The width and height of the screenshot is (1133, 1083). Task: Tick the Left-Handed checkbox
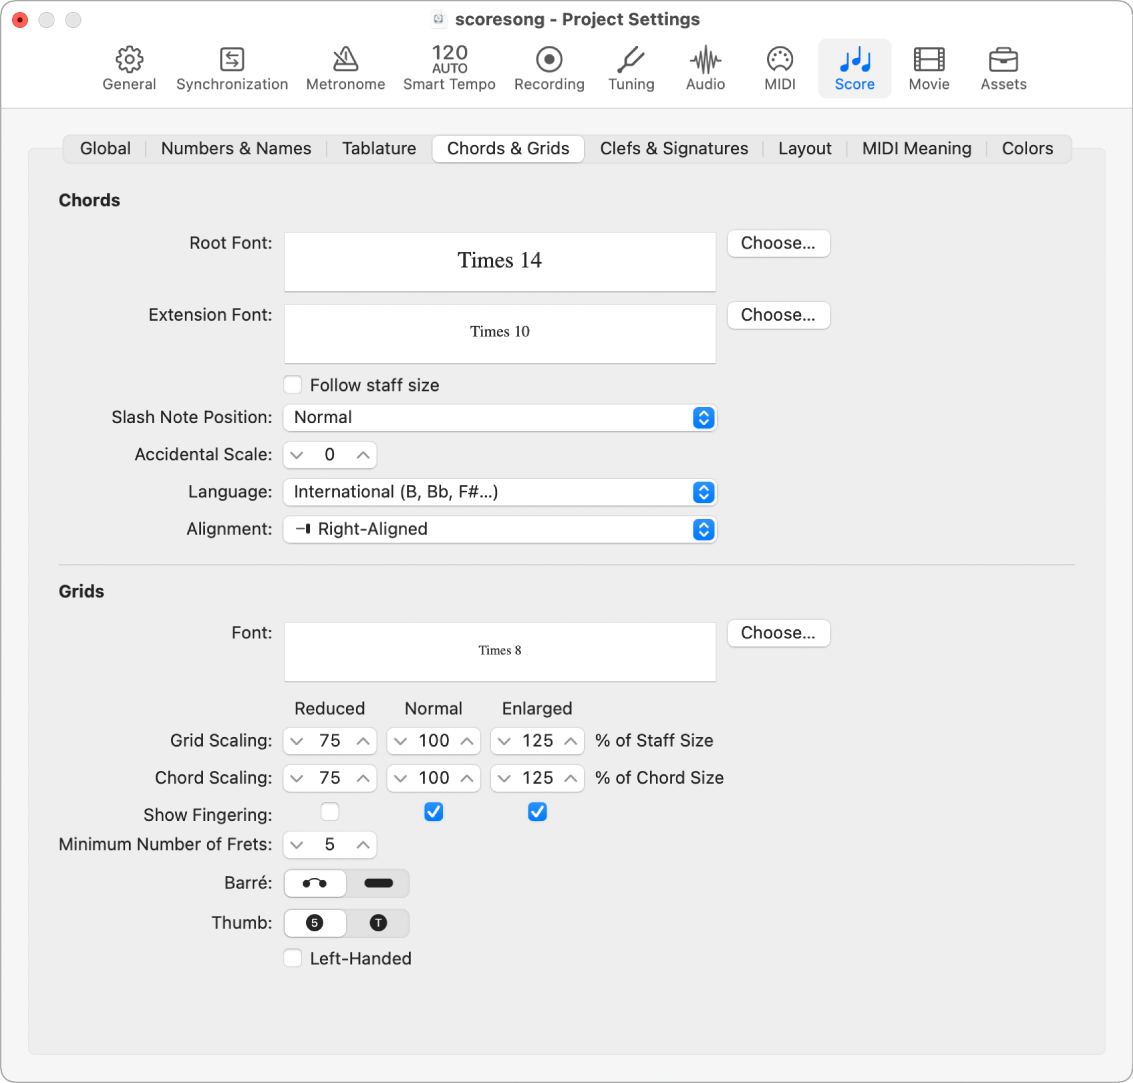coord(293,958)
